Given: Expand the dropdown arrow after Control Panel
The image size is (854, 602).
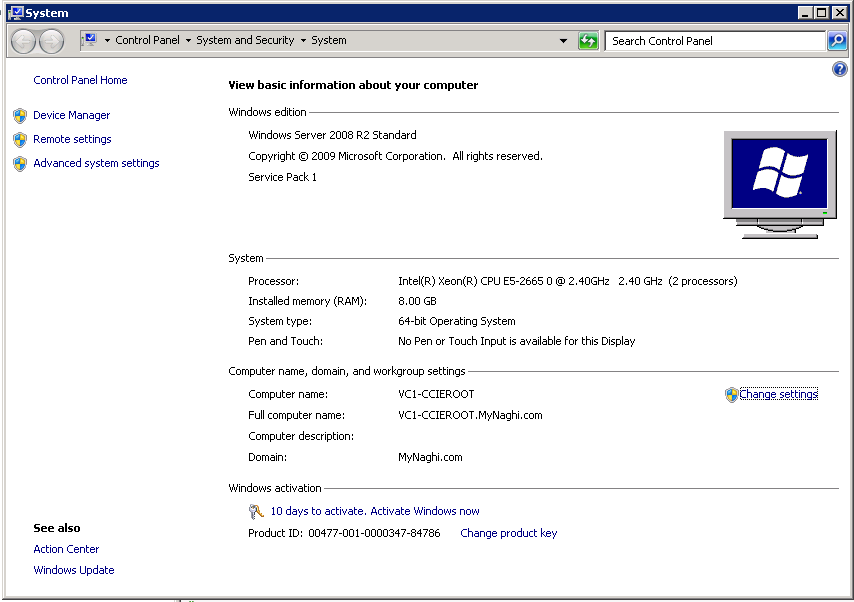Looking at the screenshot, I should click(188, 41).
